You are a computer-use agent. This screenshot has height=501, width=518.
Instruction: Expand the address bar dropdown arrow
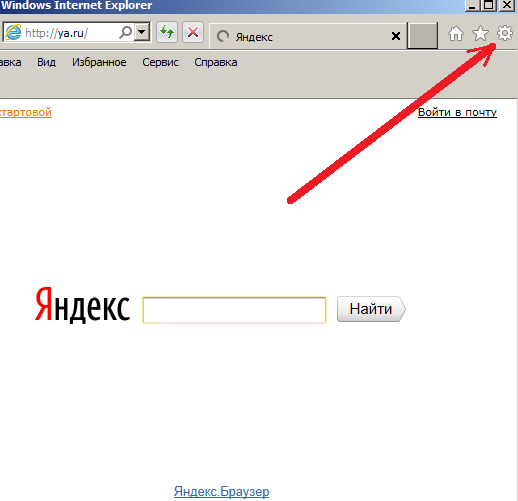coord(142,32)
